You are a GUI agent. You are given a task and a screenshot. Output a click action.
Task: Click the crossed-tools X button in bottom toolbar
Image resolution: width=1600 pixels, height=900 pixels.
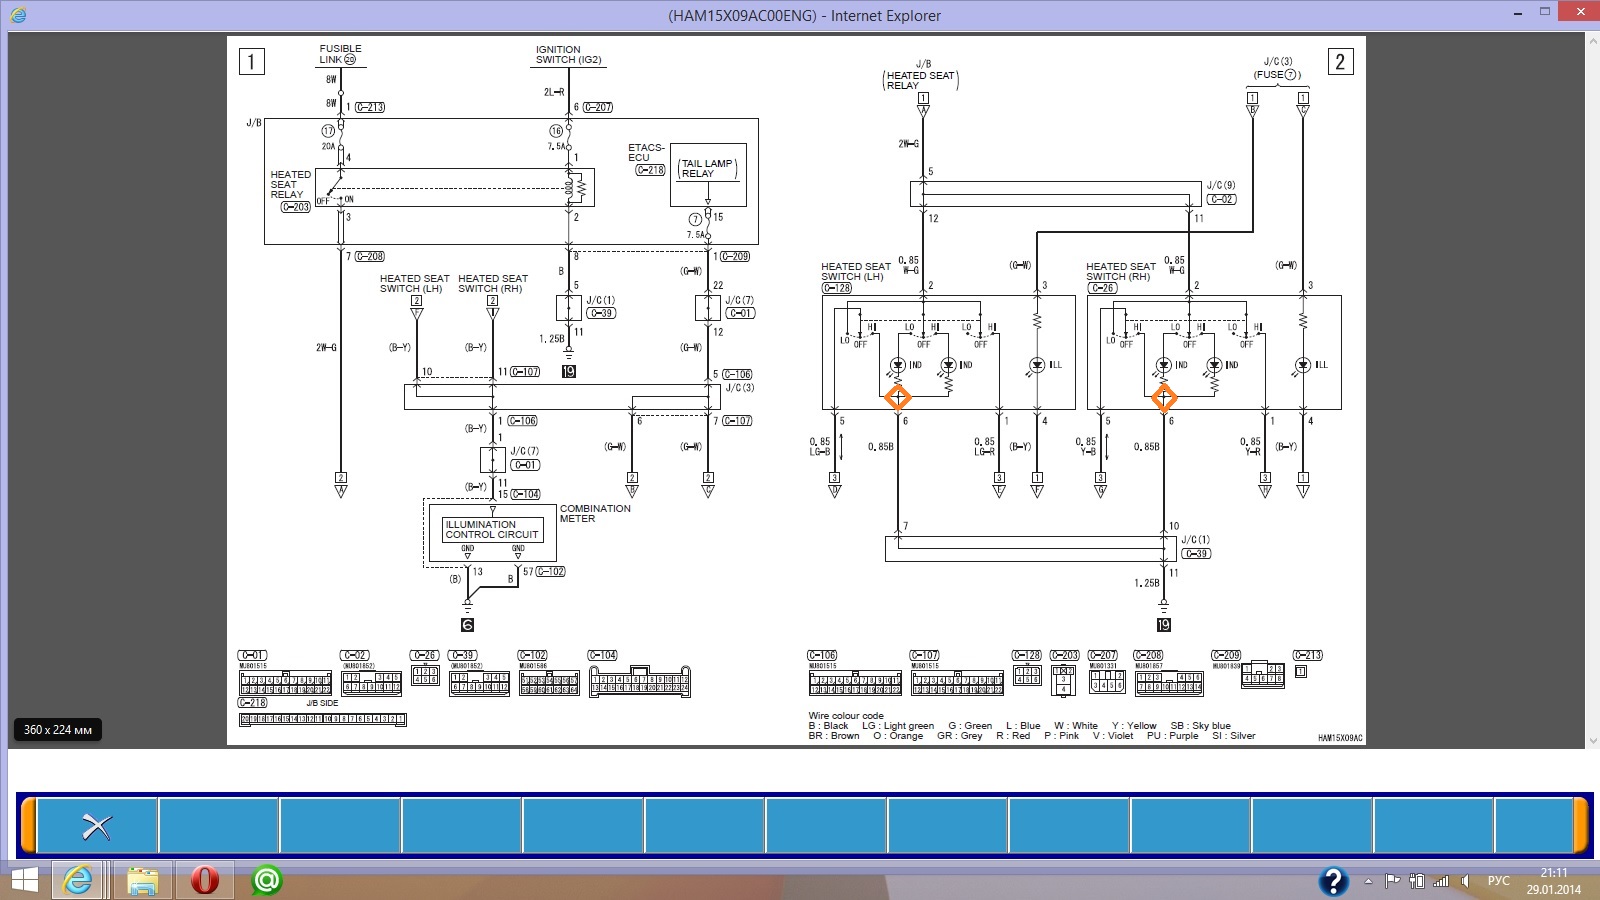tap(97, 826)
